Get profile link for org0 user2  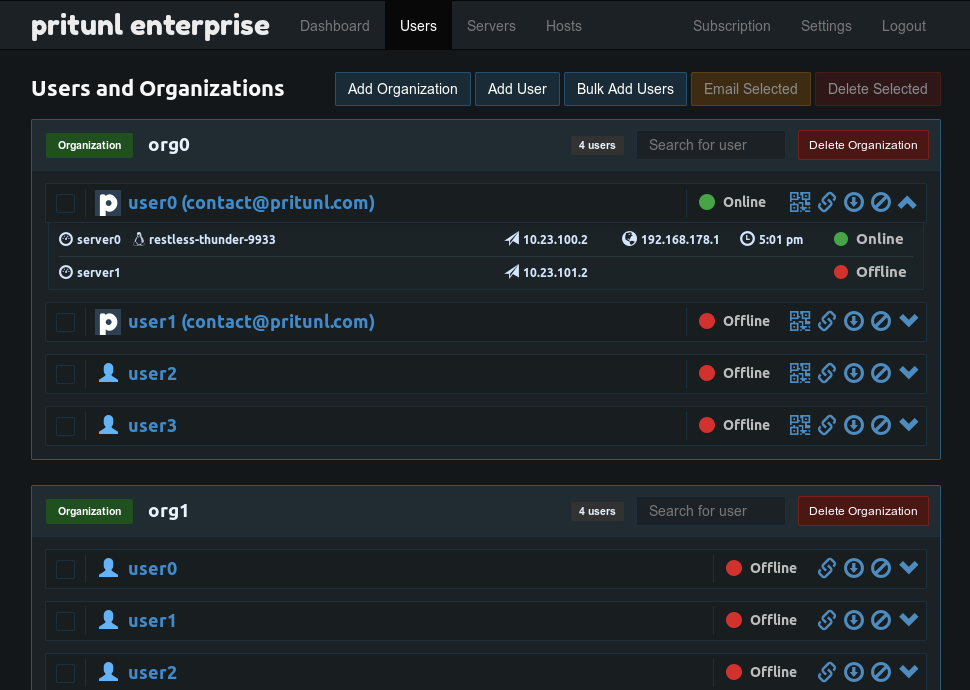click(x=827, y=373)
